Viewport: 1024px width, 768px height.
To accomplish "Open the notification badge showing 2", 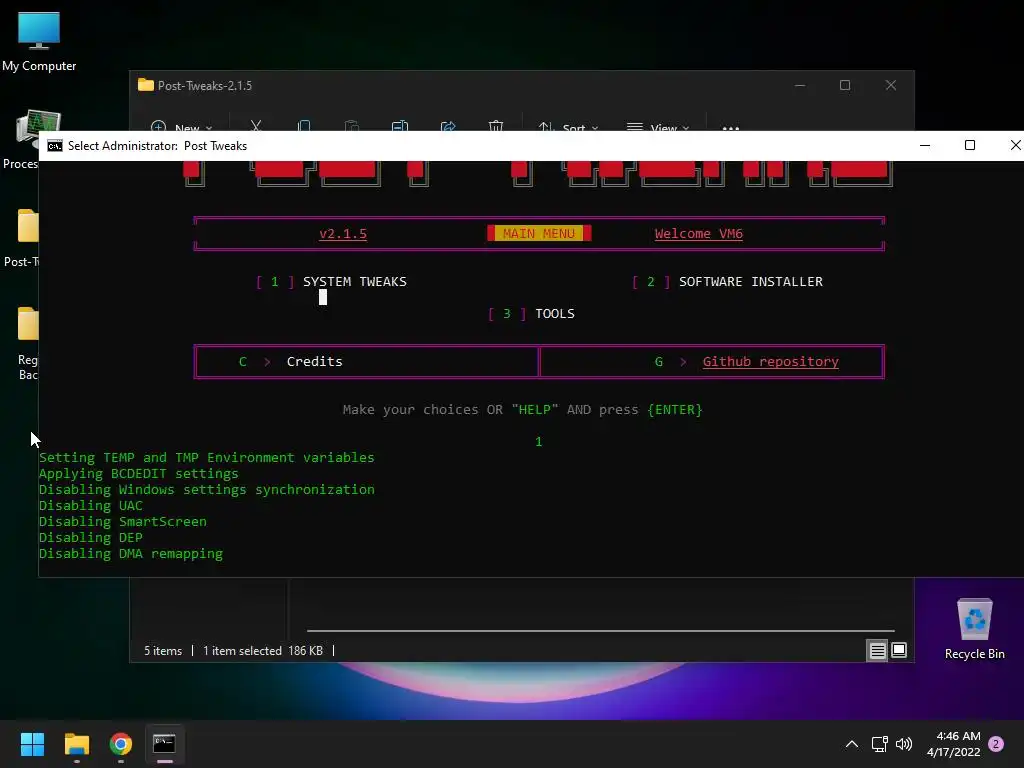I will (996, 744).
